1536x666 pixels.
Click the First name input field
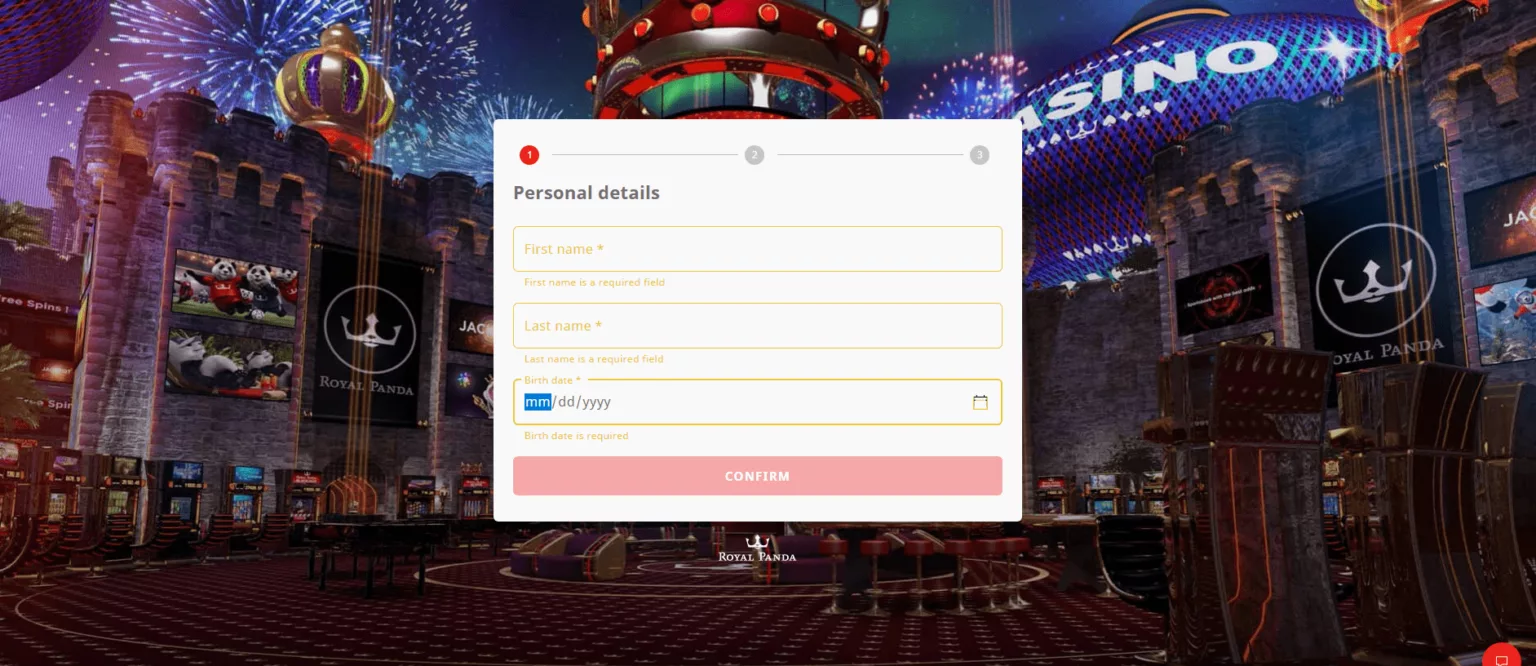click(x=757, y=249)
